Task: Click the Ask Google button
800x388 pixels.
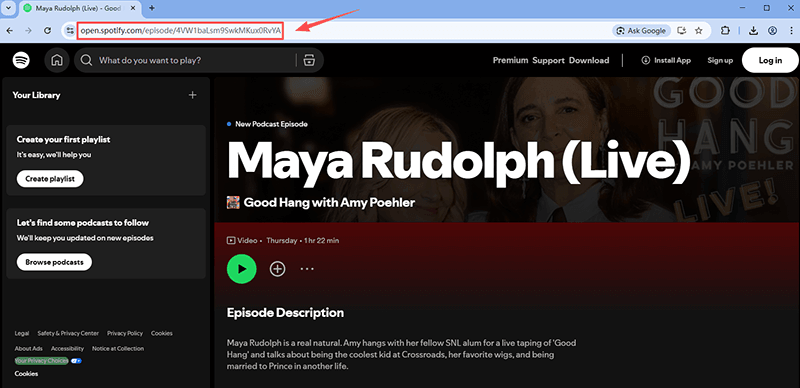Action: [x=641, y=31]
